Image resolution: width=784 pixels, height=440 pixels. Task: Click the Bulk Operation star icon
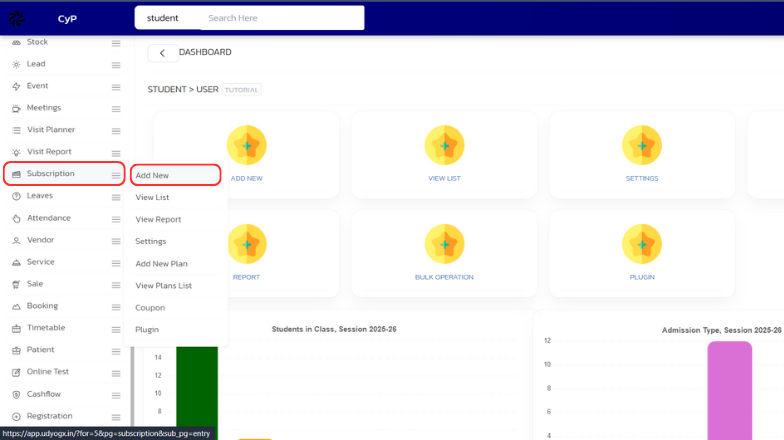[x=444, y=243]
